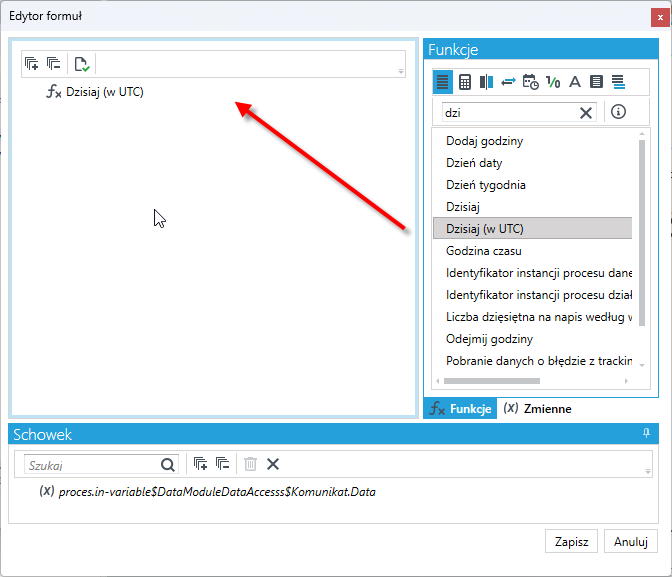Open formula toolbar overflow arrow
This screenshot has height=577, width=672.
click(401, 72)
